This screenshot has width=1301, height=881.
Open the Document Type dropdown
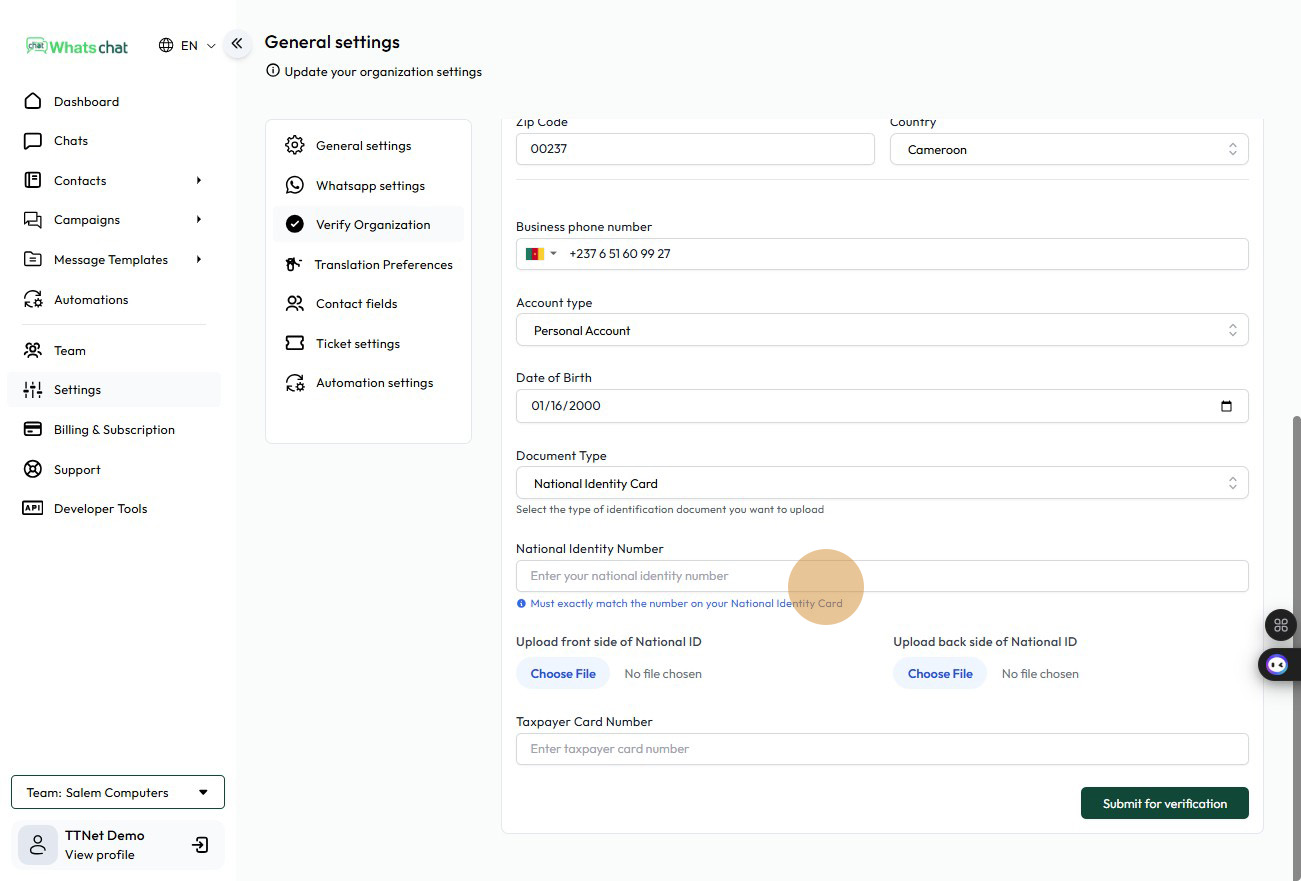click(881, 484)
